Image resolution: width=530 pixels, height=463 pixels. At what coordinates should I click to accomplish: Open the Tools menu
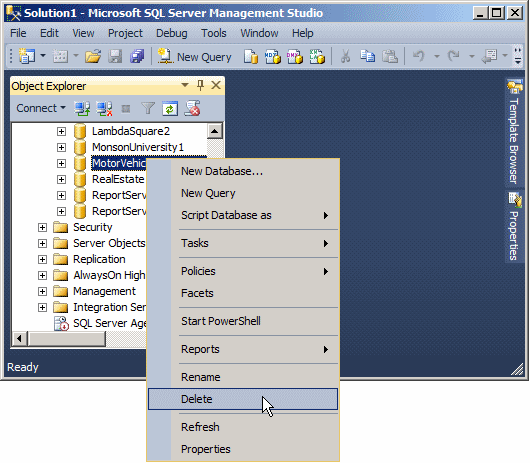click(214, 33)
